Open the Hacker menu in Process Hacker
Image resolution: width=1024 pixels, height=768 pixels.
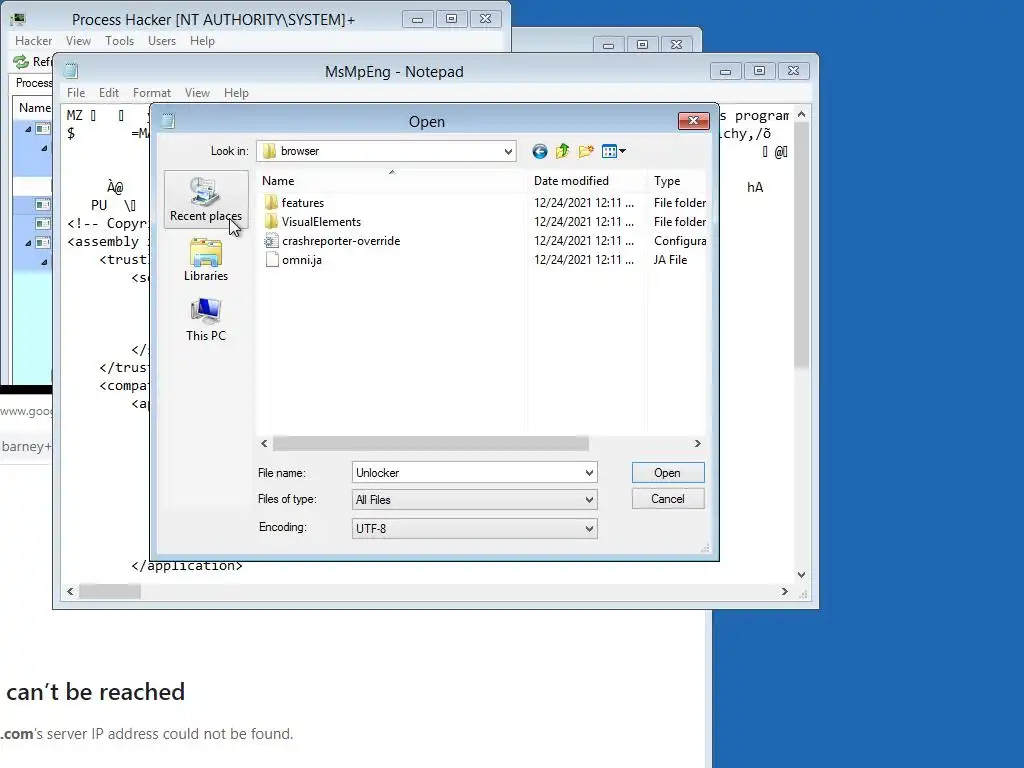click(x=33, y=40)
